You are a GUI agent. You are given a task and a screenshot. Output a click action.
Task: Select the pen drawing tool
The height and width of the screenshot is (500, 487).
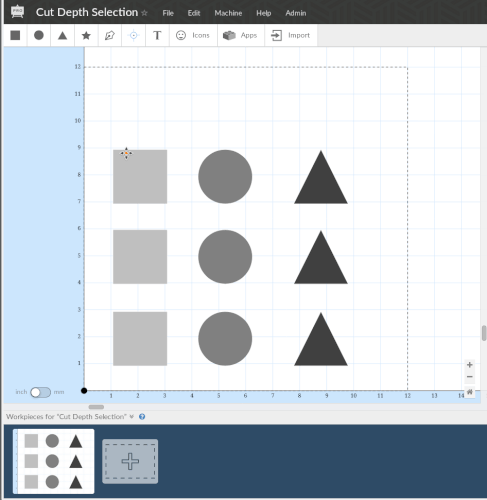pyautogui.click(x=110, y=35)
